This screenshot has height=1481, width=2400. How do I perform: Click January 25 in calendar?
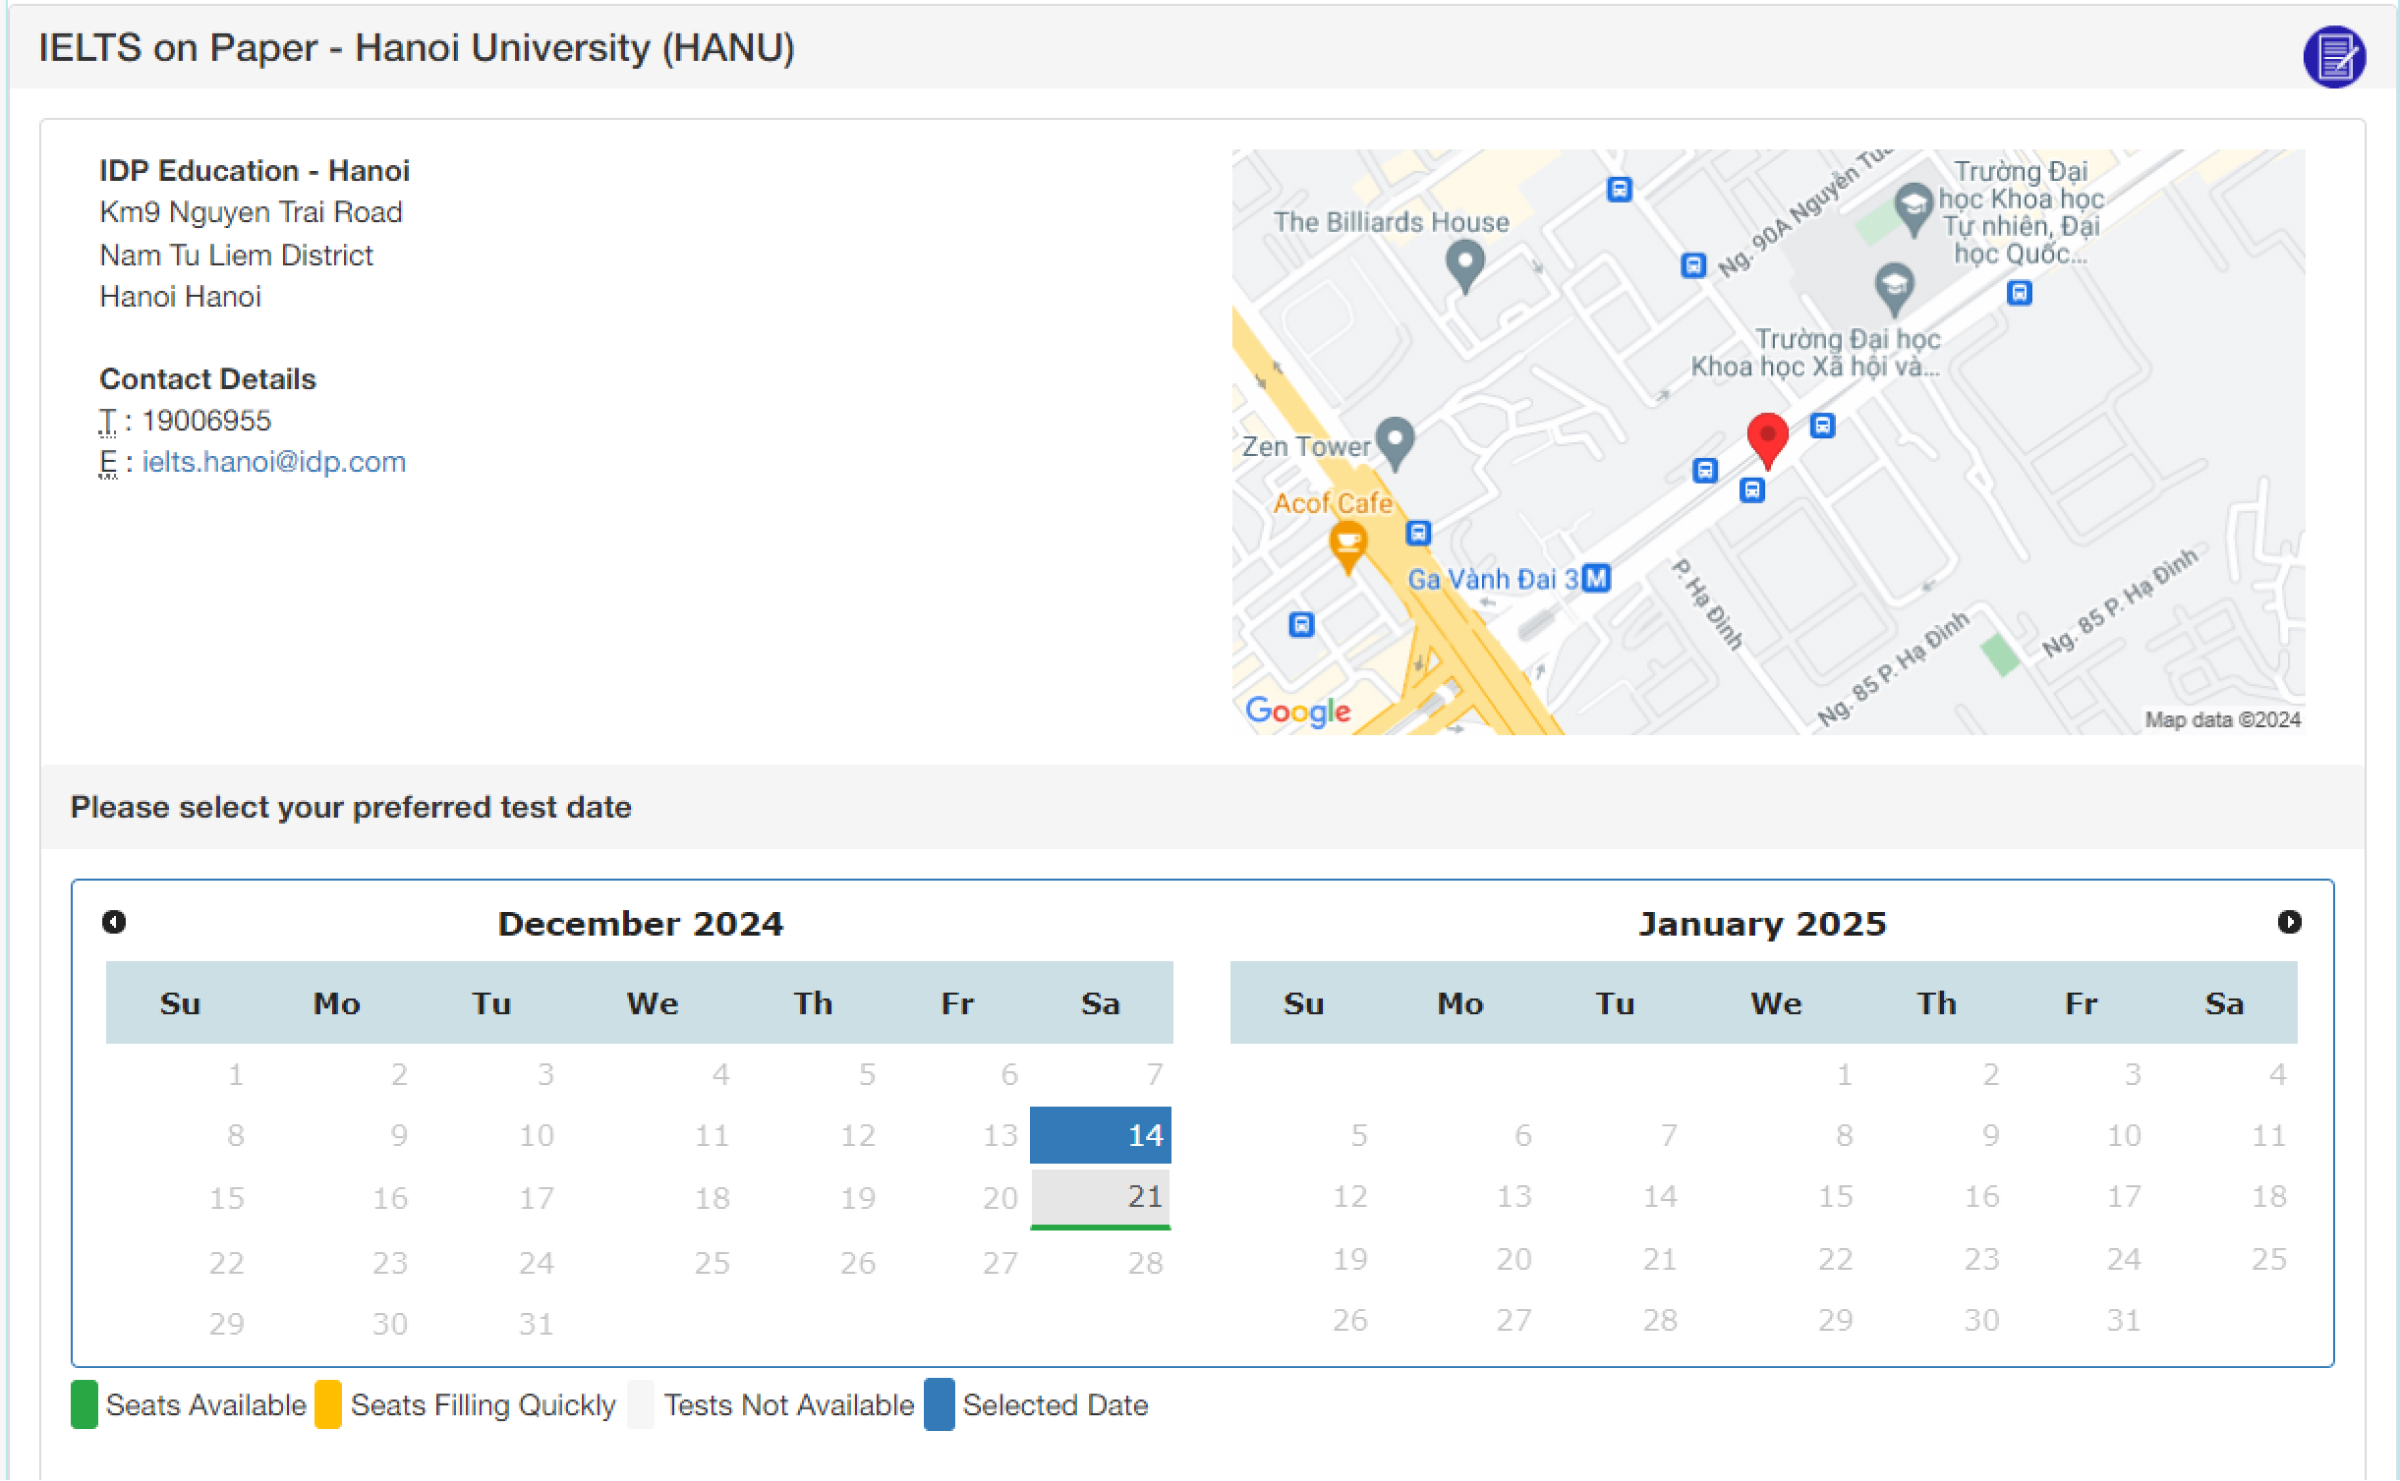pos(2268,1259)
